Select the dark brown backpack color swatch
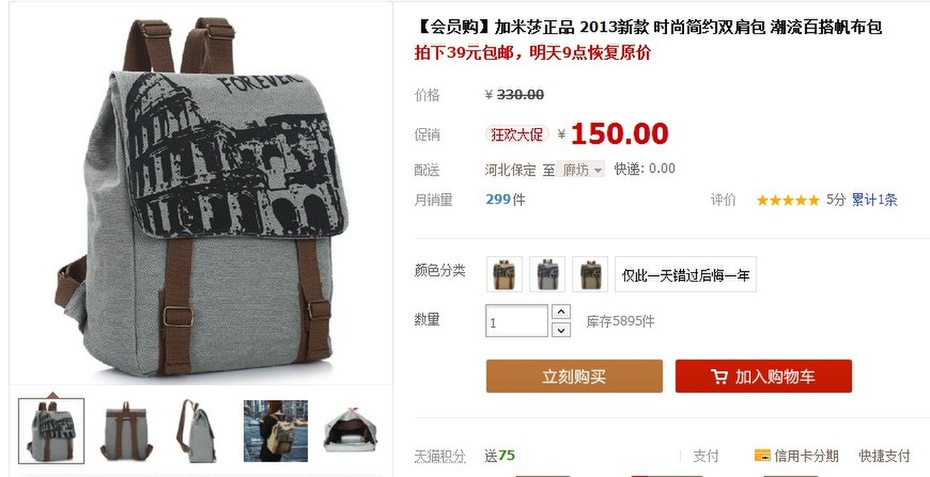Screen dimensions: 930x477 [x=590, y=274]
